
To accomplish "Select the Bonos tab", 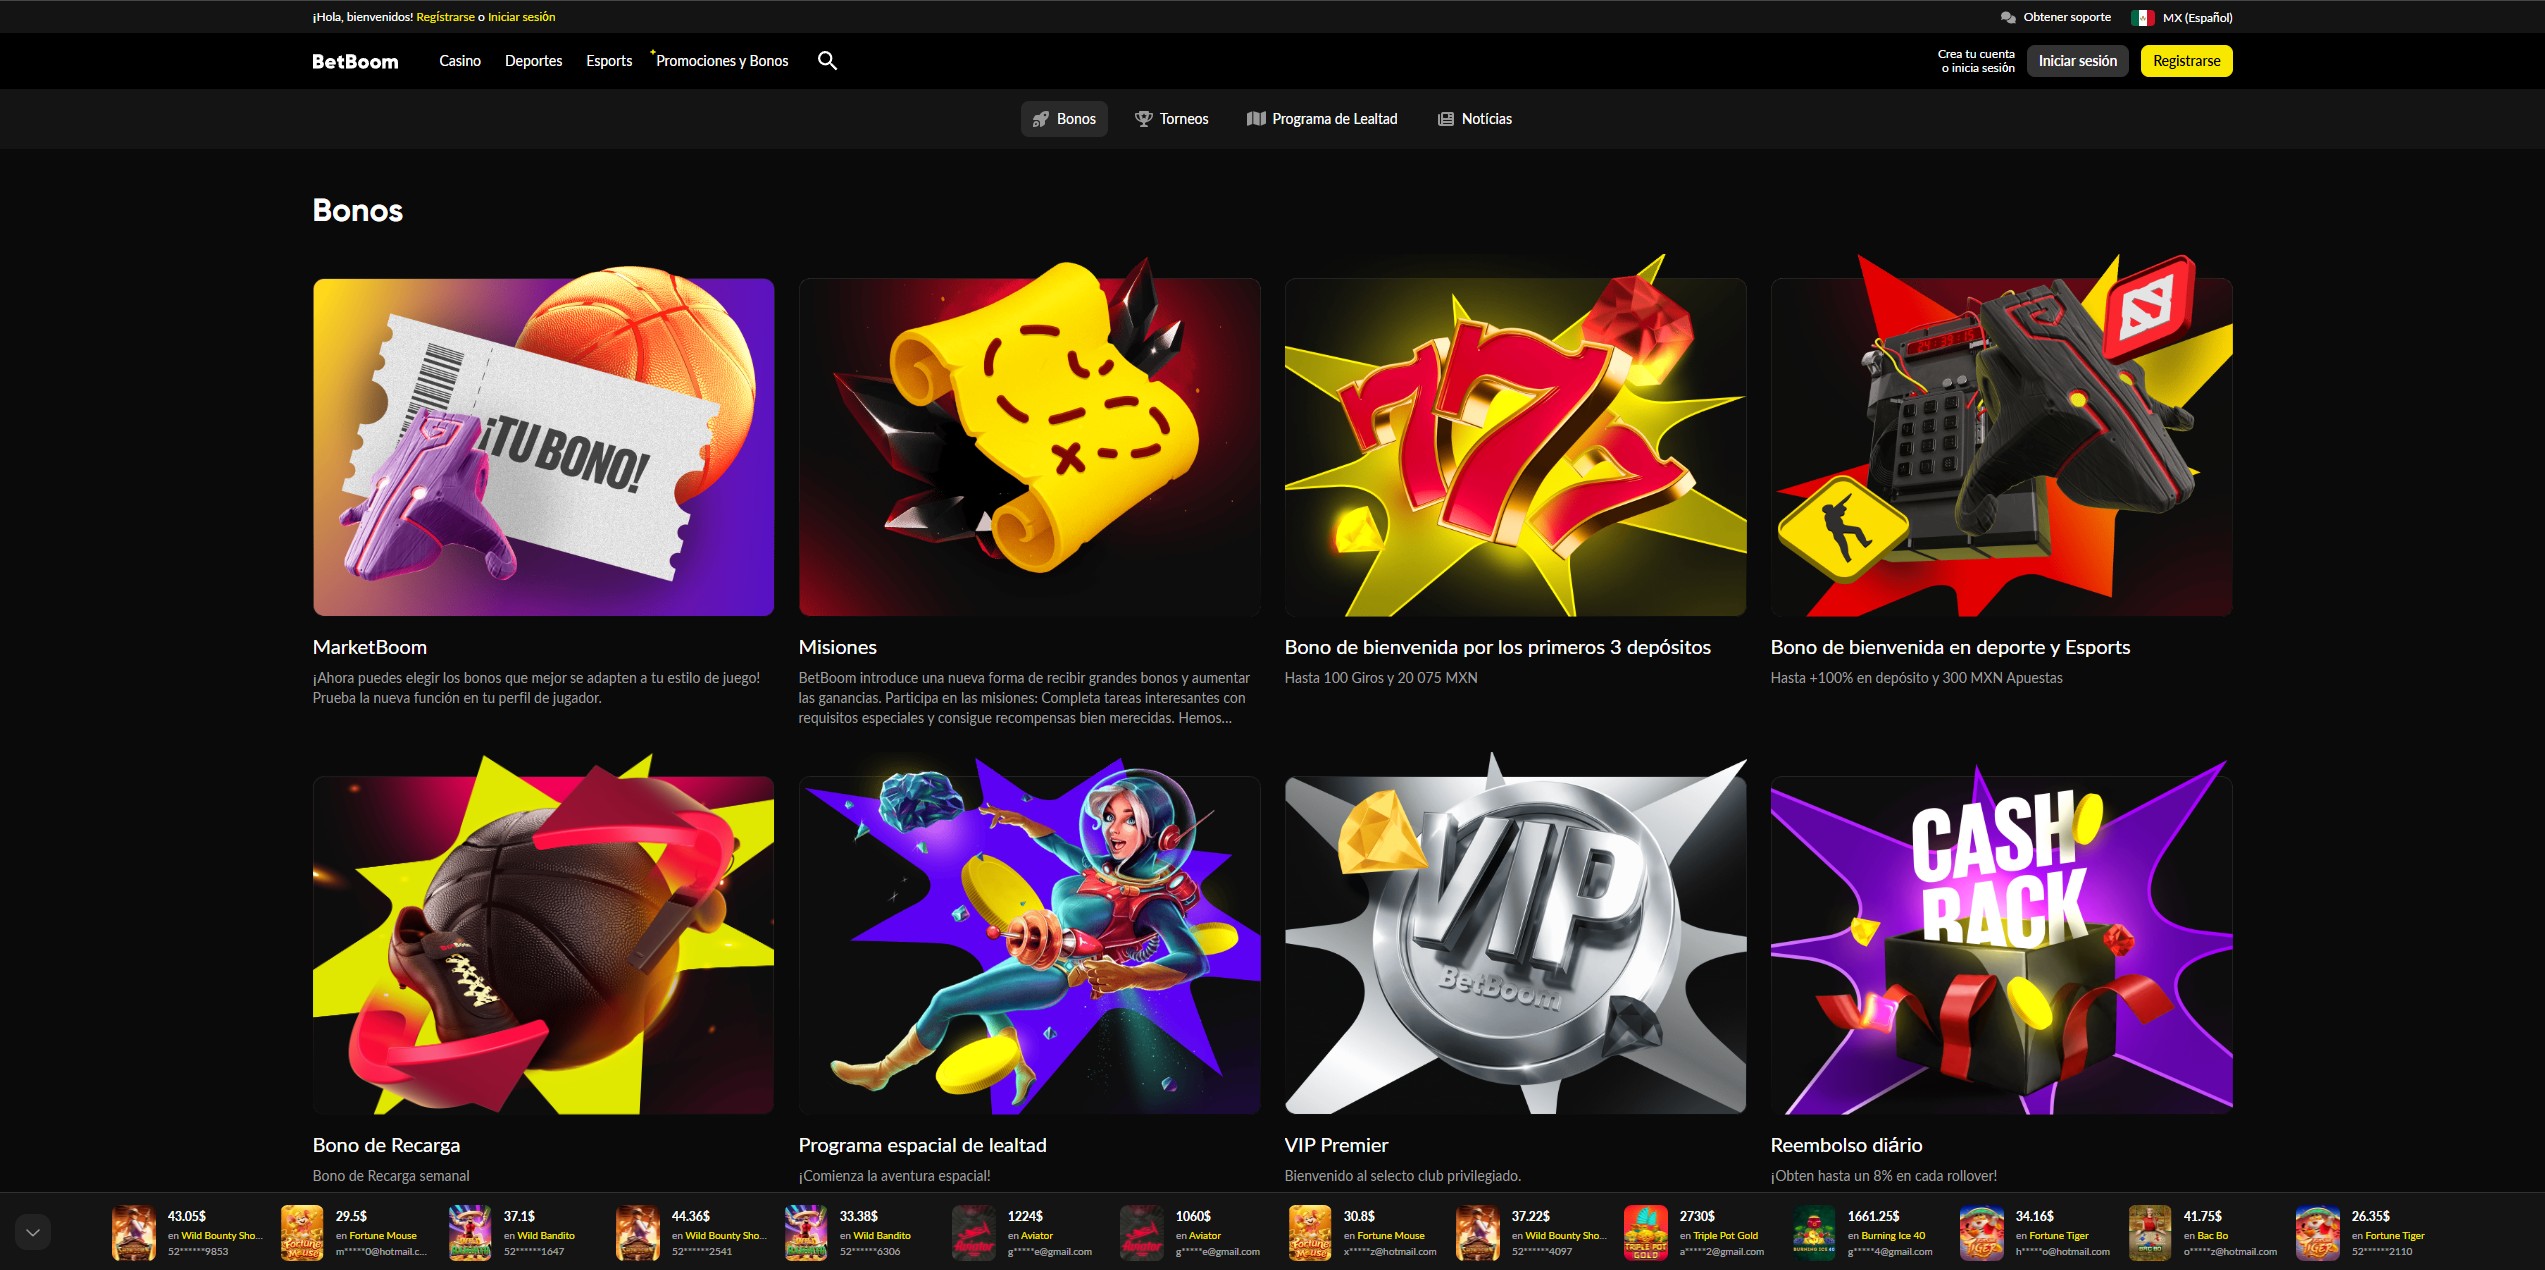I will [x=1064, y=119].
